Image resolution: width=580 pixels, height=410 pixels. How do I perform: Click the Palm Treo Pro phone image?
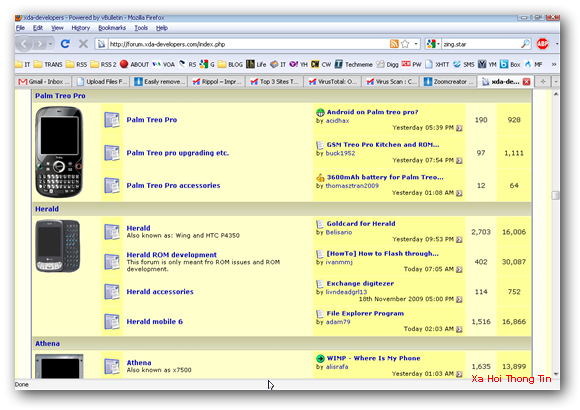[x=59, y=152]
